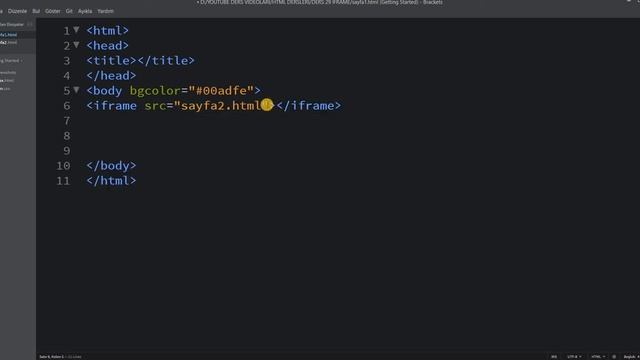The image size is (640, 360).
Task: Select sayfa2.html in working files
Action: click(9, 42)
